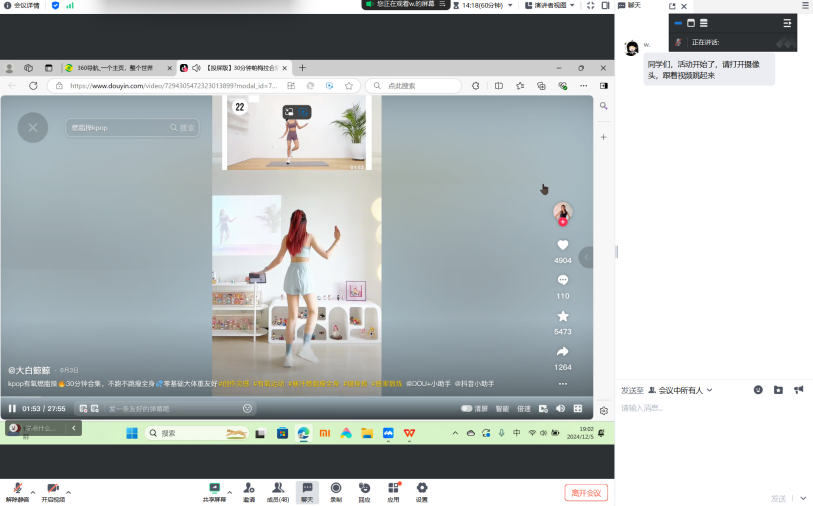
Task: Open the Members icon in meeting toolbar
Action: tap(277, 489)
